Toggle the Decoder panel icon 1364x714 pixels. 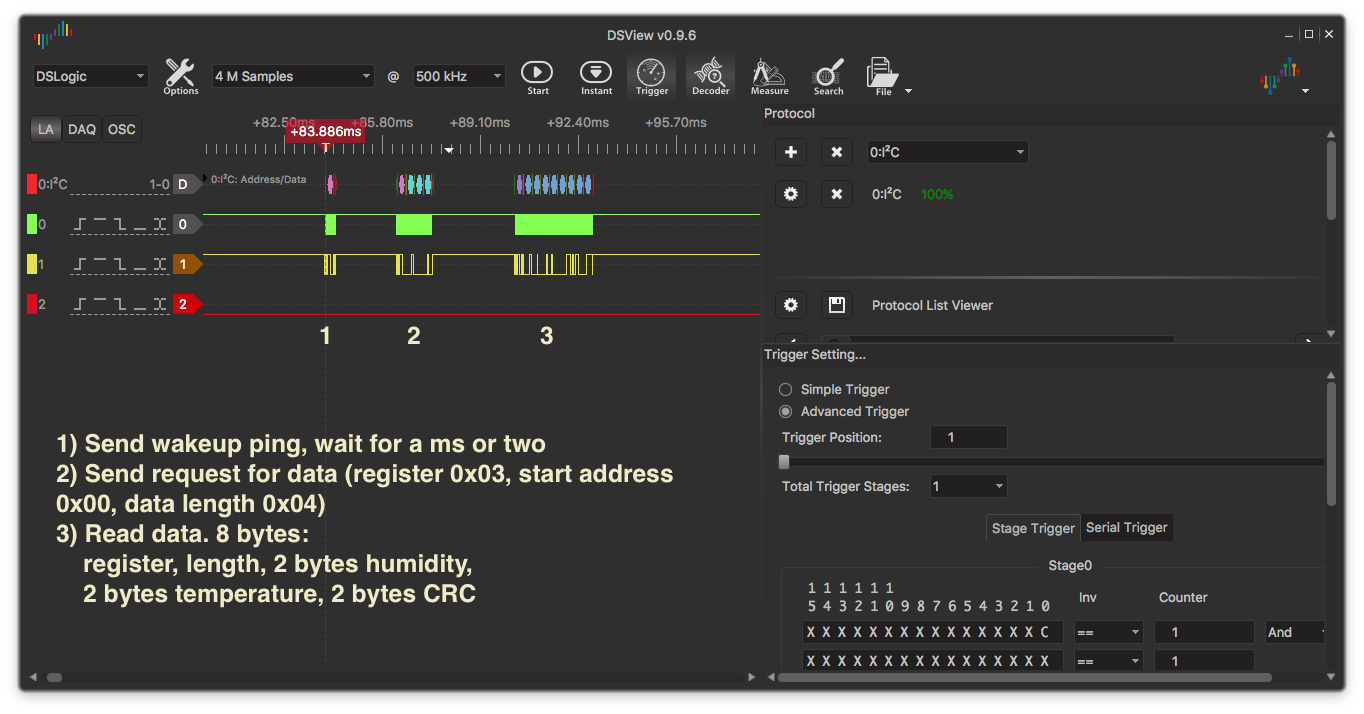pyautogui.click(x=710, y=75)
